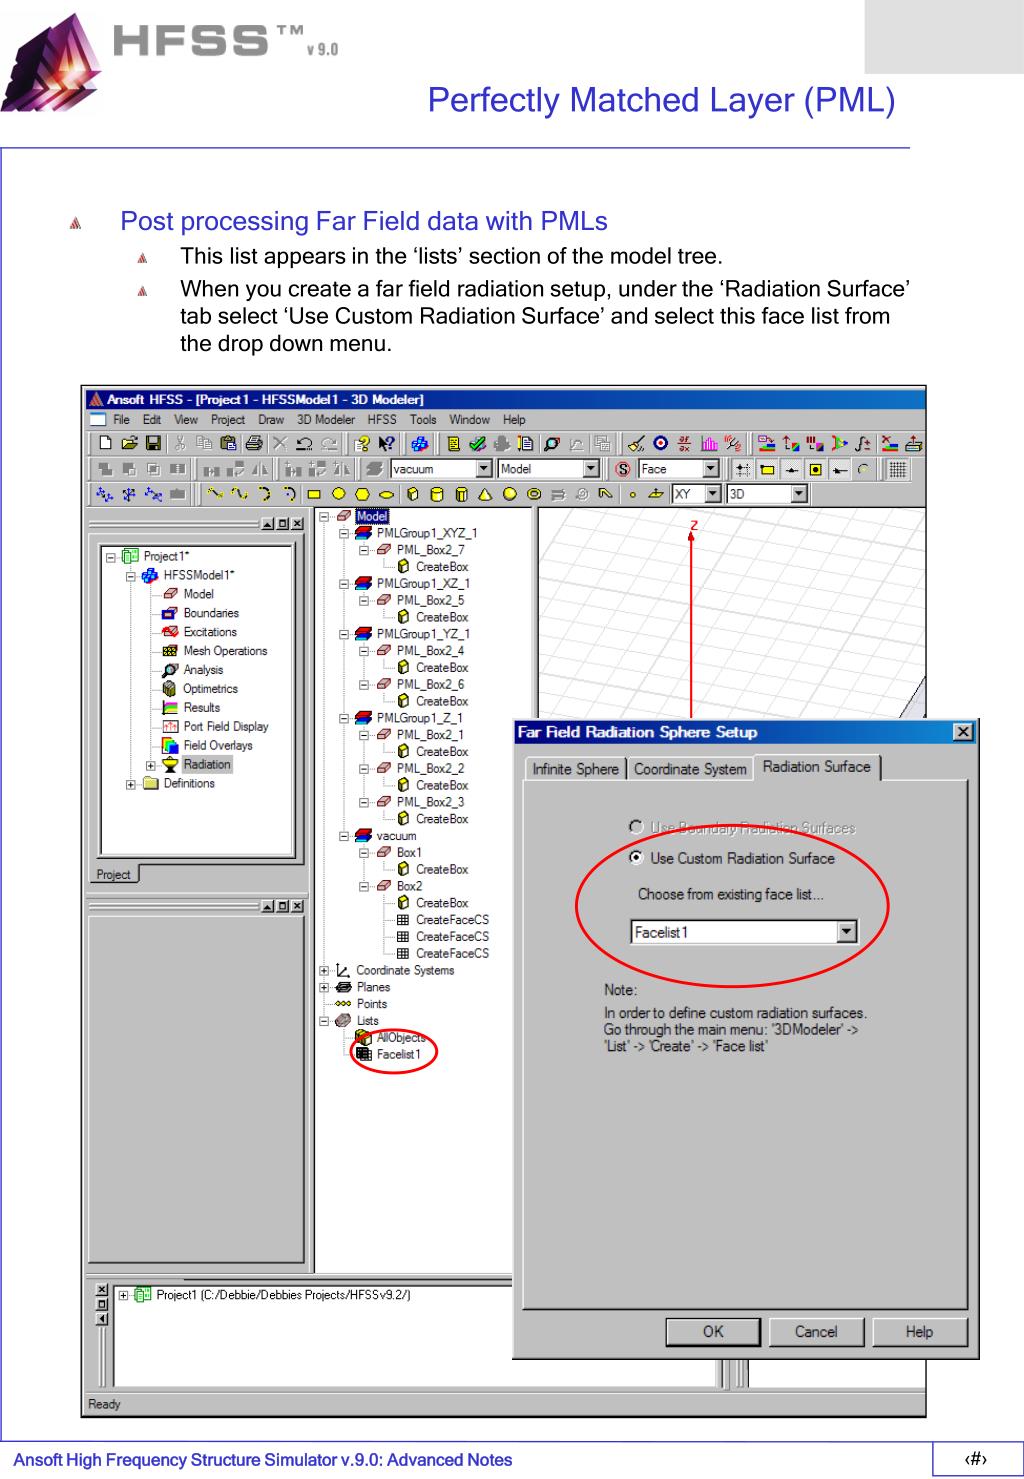The width and height of the screenshot is (1024, 1479).
Task: Expand the Definitions node in project tree
Action: click(x=131, y=785)
